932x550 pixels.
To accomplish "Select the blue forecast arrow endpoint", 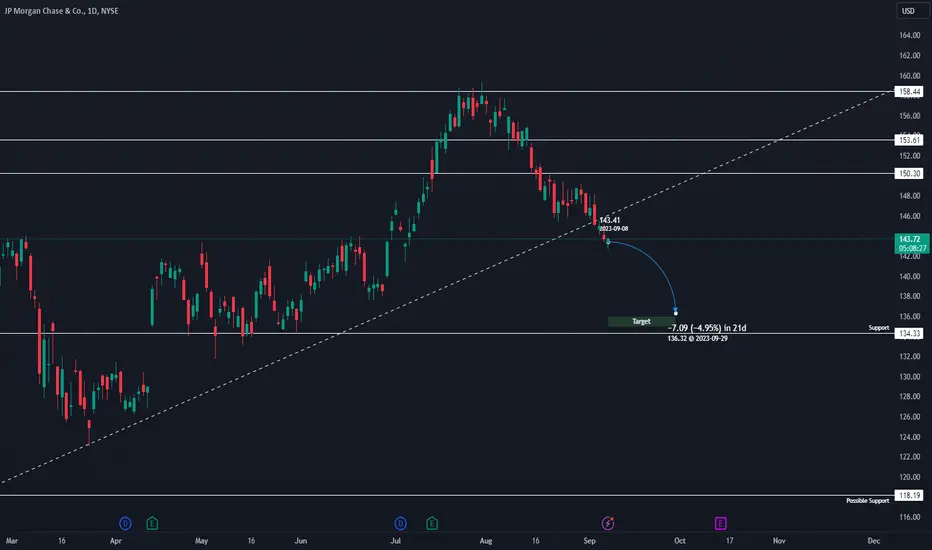I will click(x=676, y=313).
